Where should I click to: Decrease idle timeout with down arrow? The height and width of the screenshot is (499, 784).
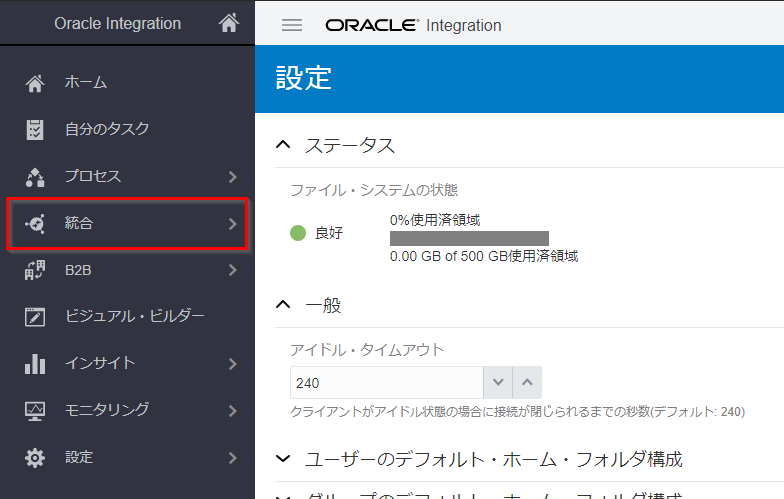(498, 383)
